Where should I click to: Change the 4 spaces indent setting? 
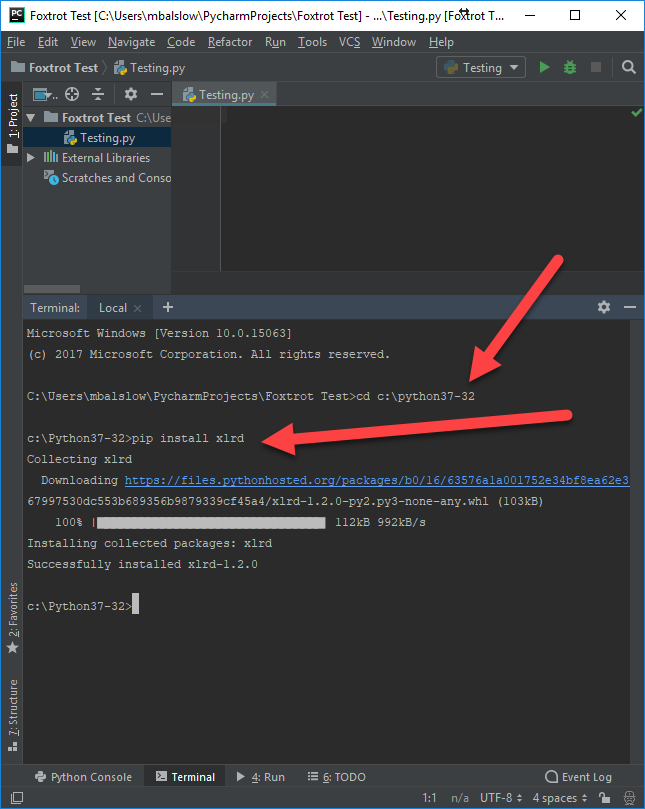click(x=560, y=798)
